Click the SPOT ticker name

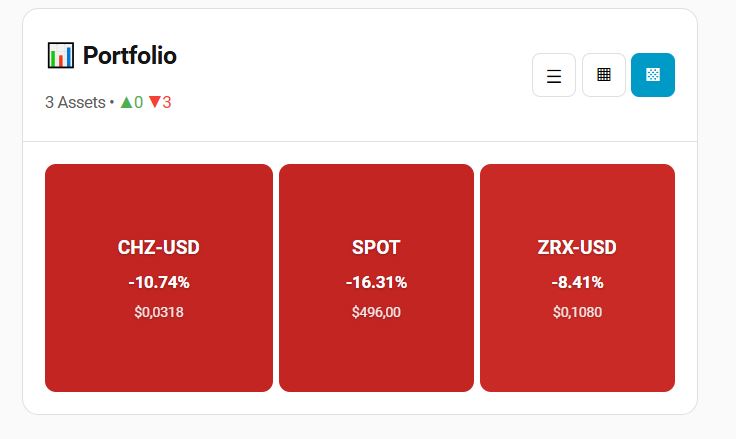coord(376,248)
